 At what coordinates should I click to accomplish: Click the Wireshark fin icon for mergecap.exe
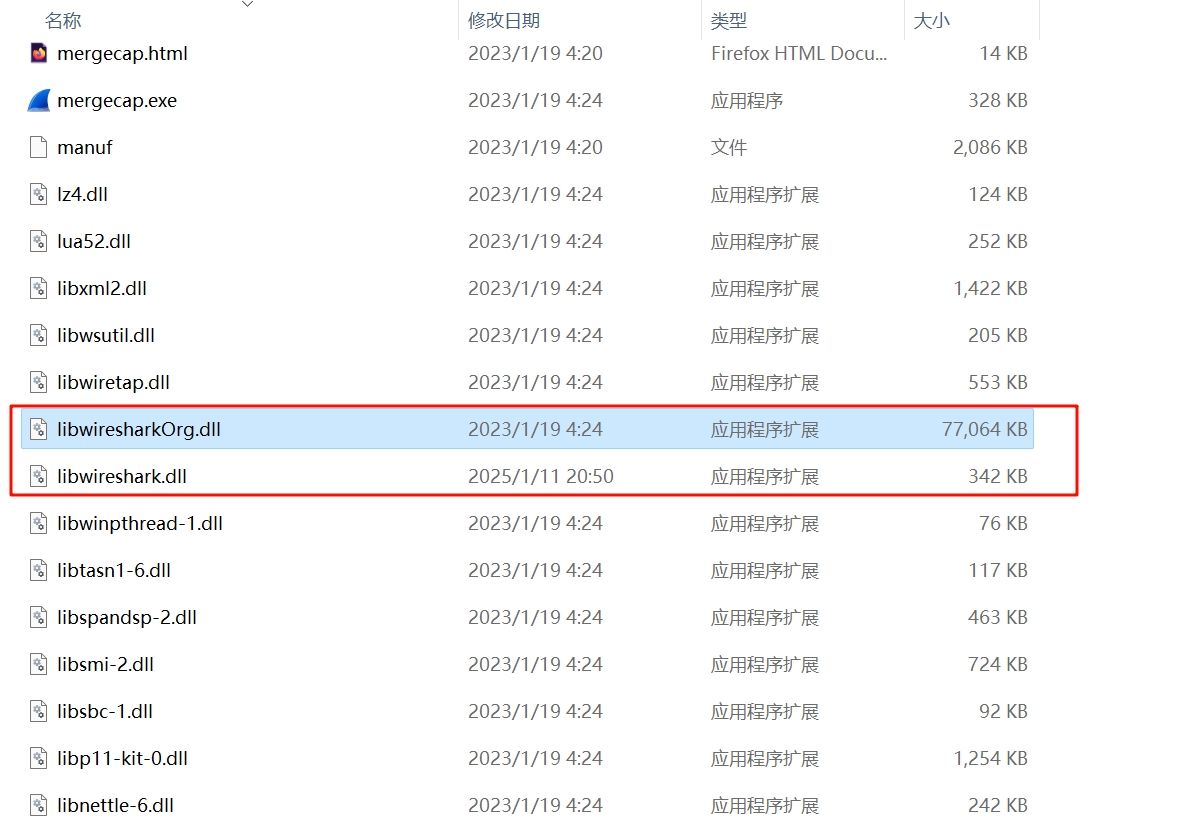pos(39,100)
